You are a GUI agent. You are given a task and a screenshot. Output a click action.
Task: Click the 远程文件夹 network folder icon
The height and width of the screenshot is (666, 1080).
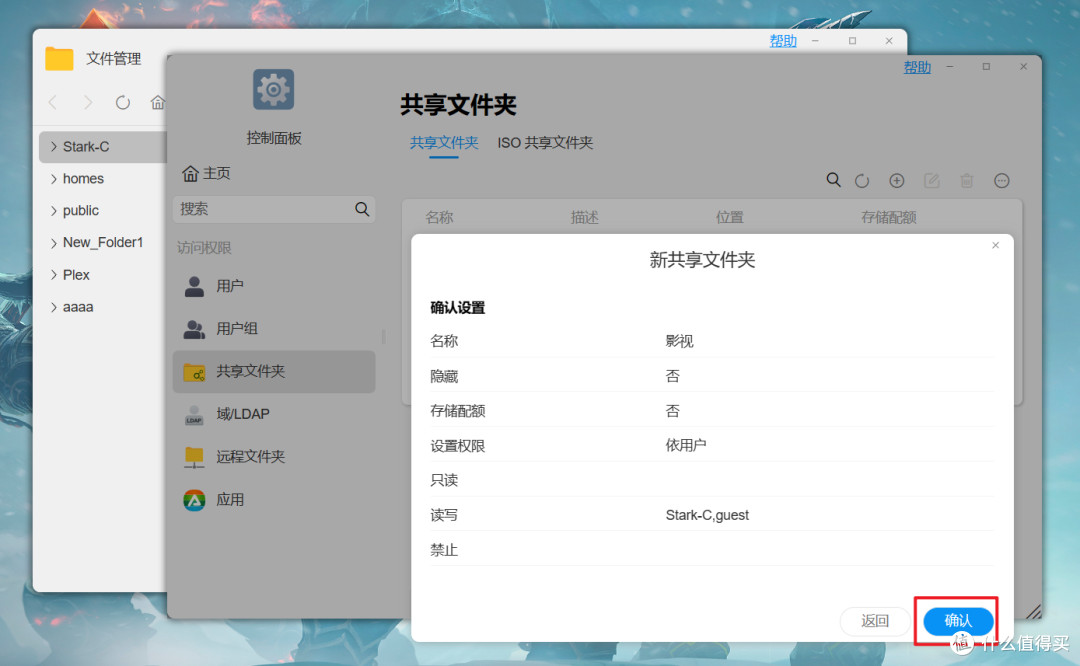(194, 457)
